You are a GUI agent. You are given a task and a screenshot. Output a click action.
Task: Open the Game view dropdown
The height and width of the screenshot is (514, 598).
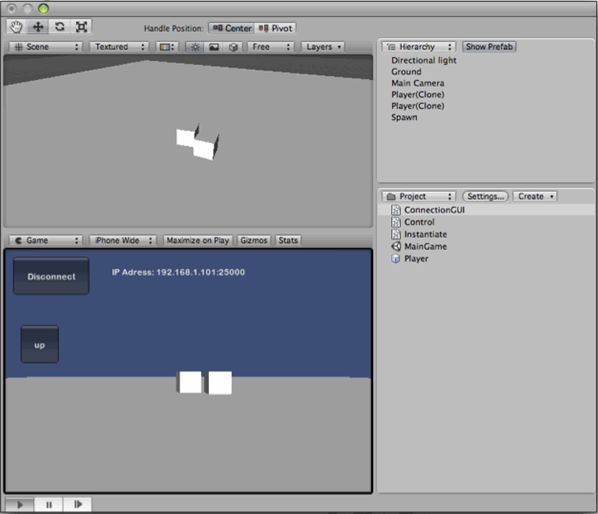point(46,241)
